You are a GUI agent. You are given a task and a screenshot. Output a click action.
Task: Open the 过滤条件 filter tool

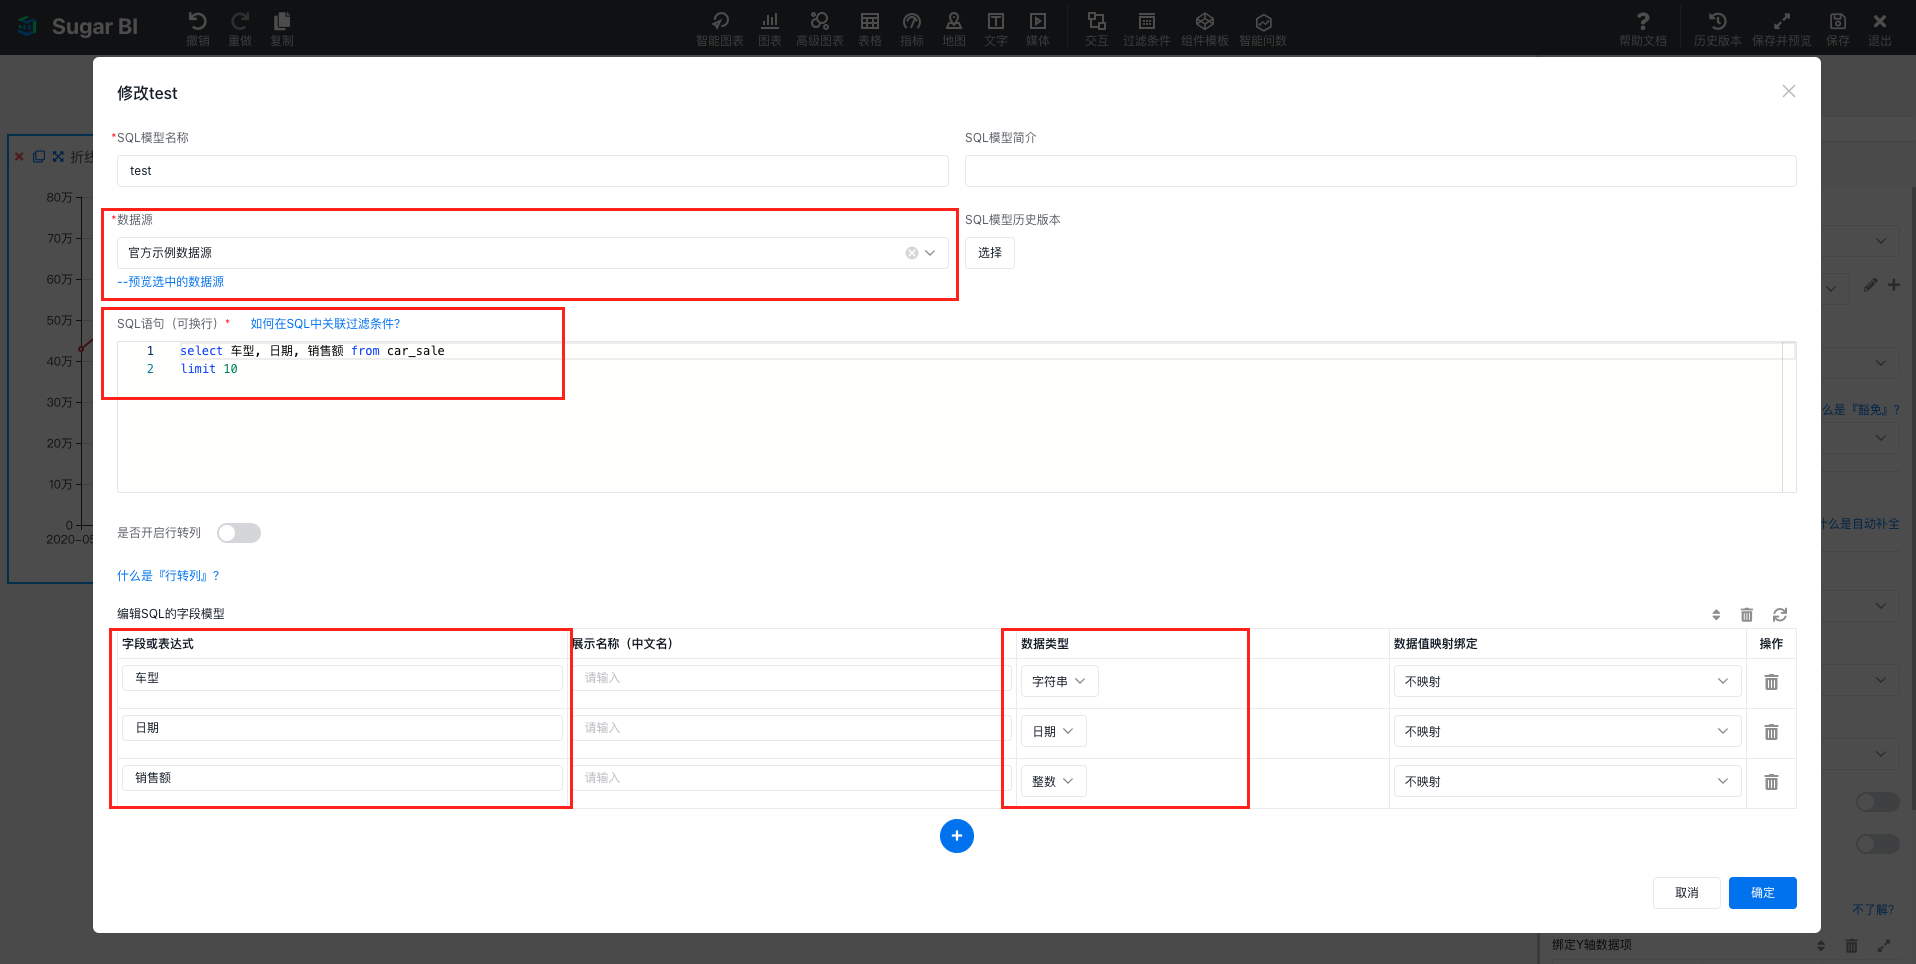point(1147,28)
